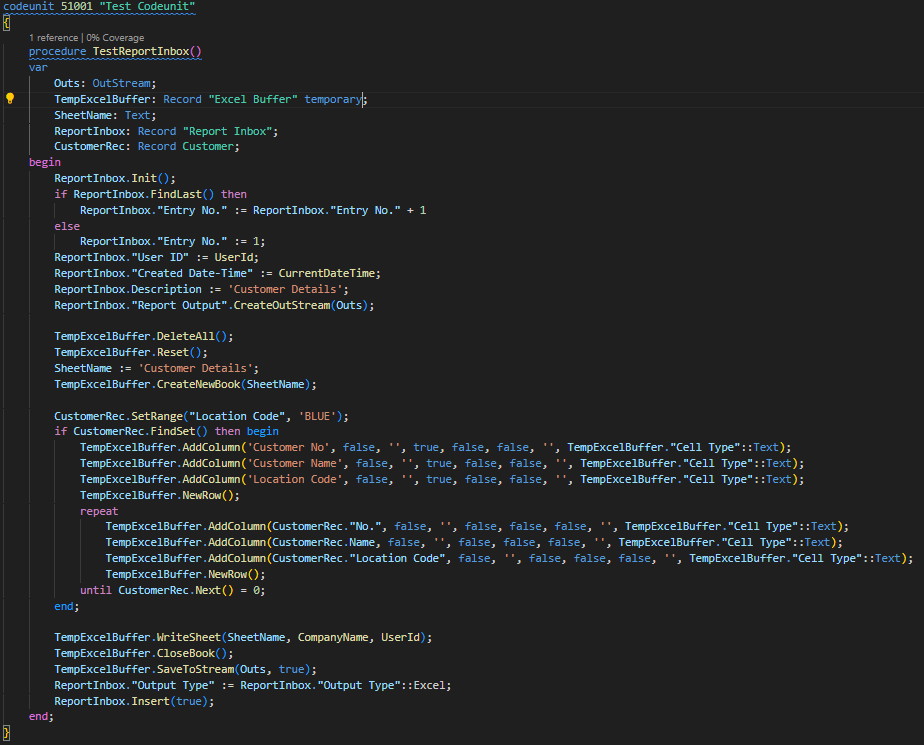924x745 pixels.
Task: Click the "0% Coverage" code lens link
Action: pos(116,37)
